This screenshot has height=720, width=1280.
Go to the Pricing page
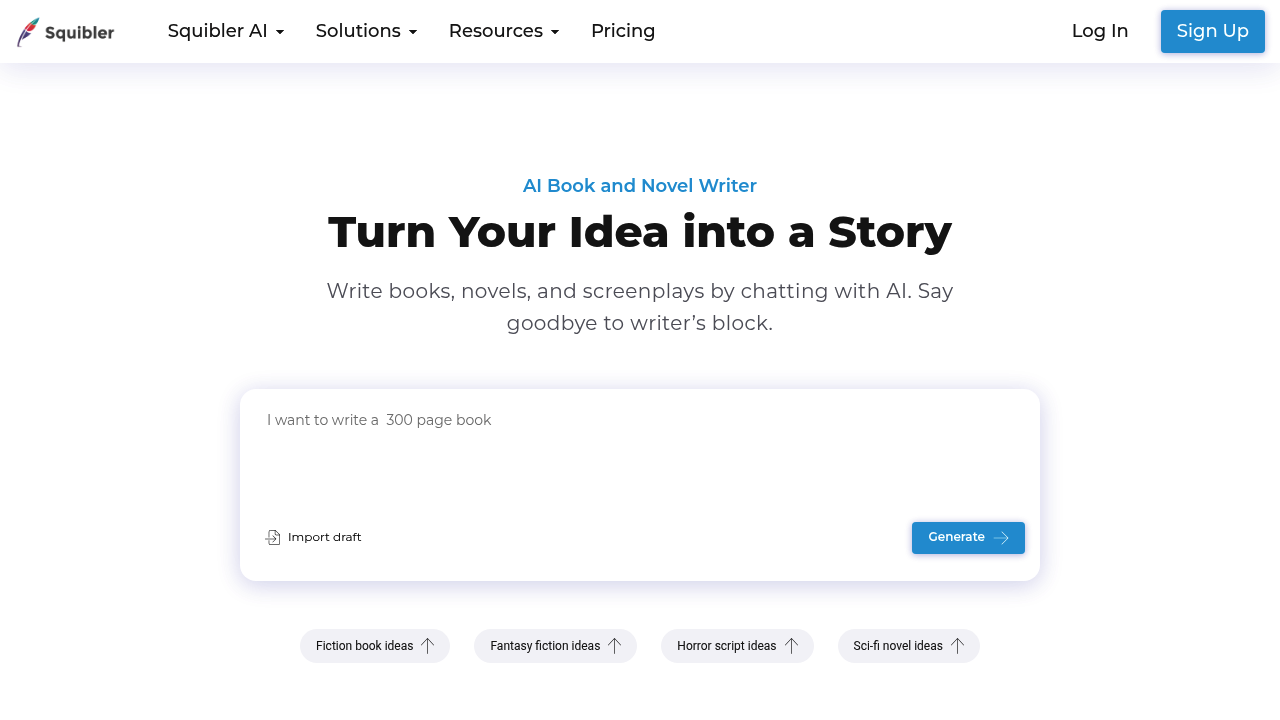tap(623, 31)
